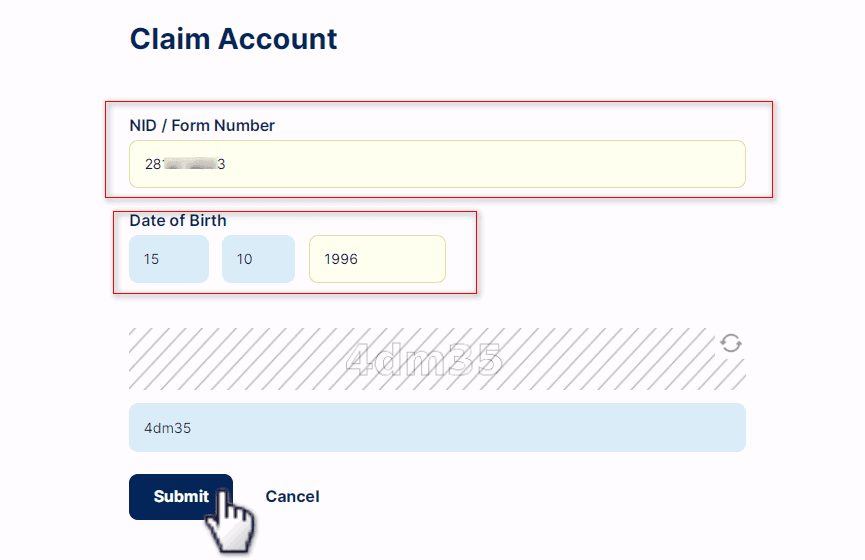
Task: Select the birth day field showing 15
Action: click(x=169, y=259)
